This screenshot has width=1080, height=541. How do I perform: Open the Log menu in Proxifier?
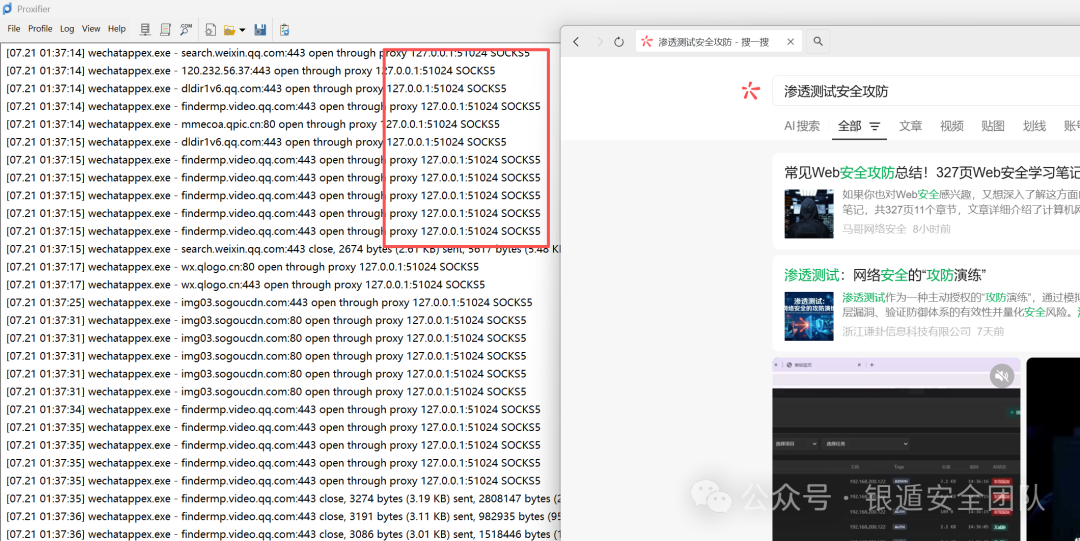click(67, 29)
